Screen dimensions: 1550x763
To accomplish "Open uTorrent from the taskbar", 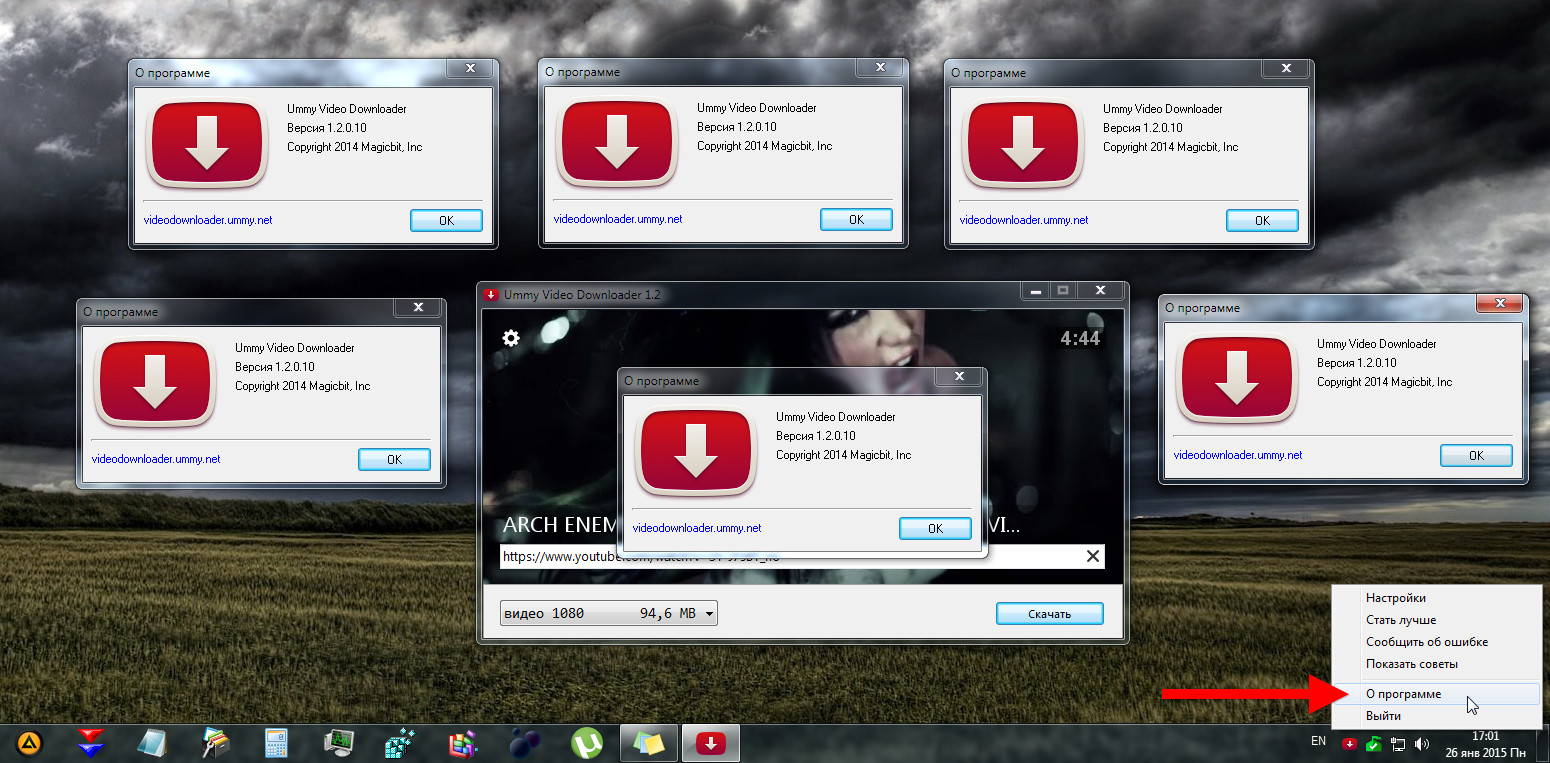I will [586, 742].
